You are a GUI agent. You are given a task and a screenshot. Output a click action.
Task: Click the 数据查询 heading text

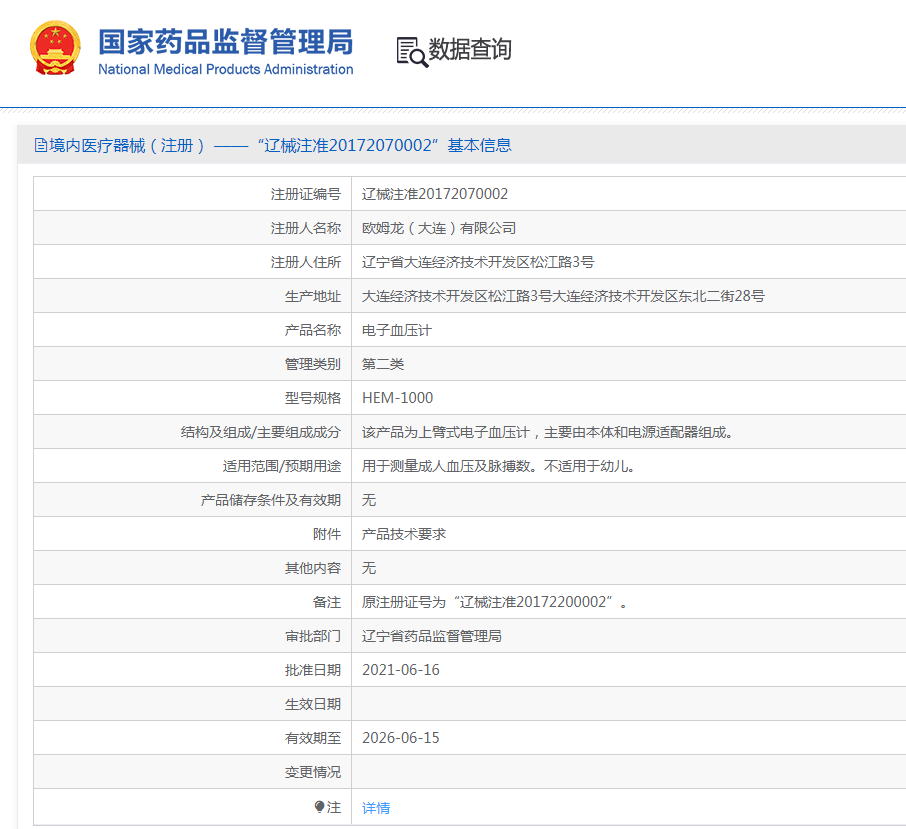click(x=470, y=49)
